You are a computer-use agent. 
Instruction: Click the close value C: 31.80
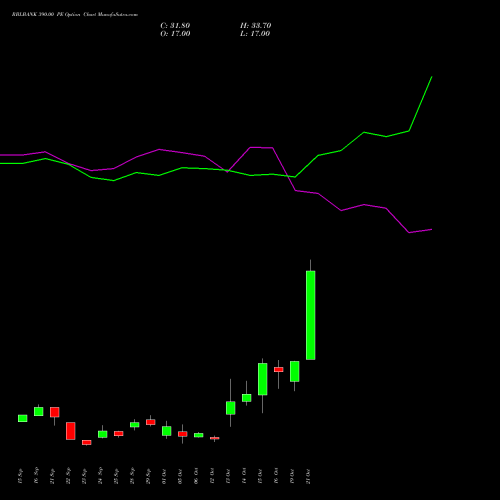[x=175, y=26]
